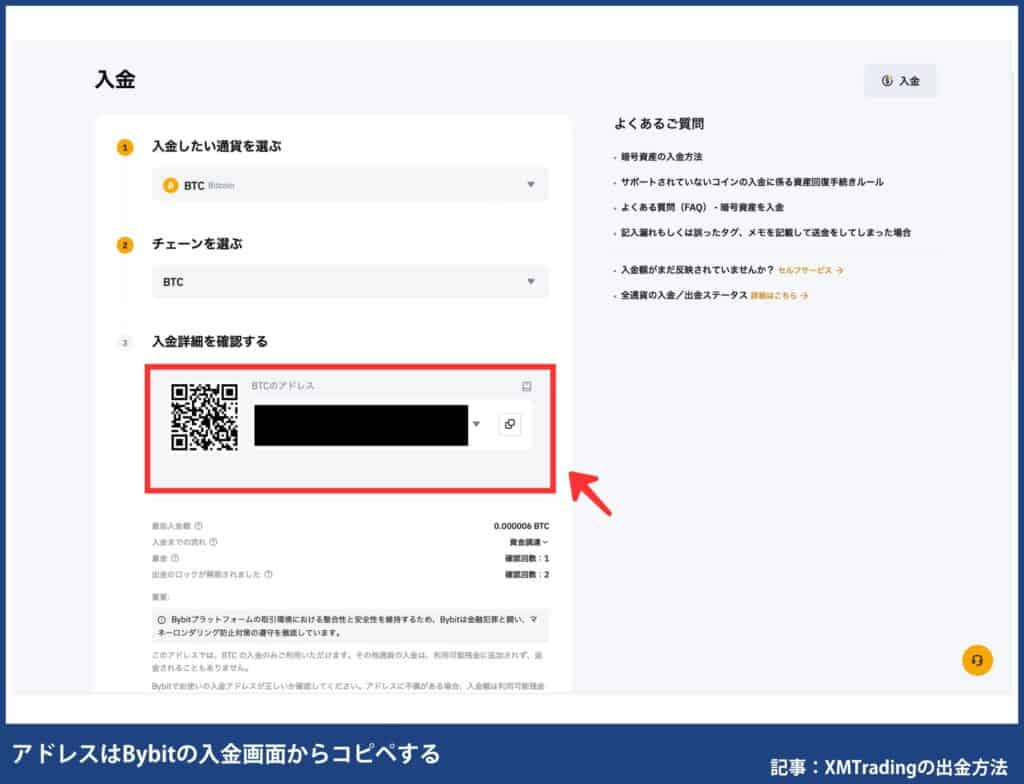Image resolution: width=1024 pixels, height=784 pixels.
Task: Click the 詳細はこちら link
Action: click(x=779, y=295)
